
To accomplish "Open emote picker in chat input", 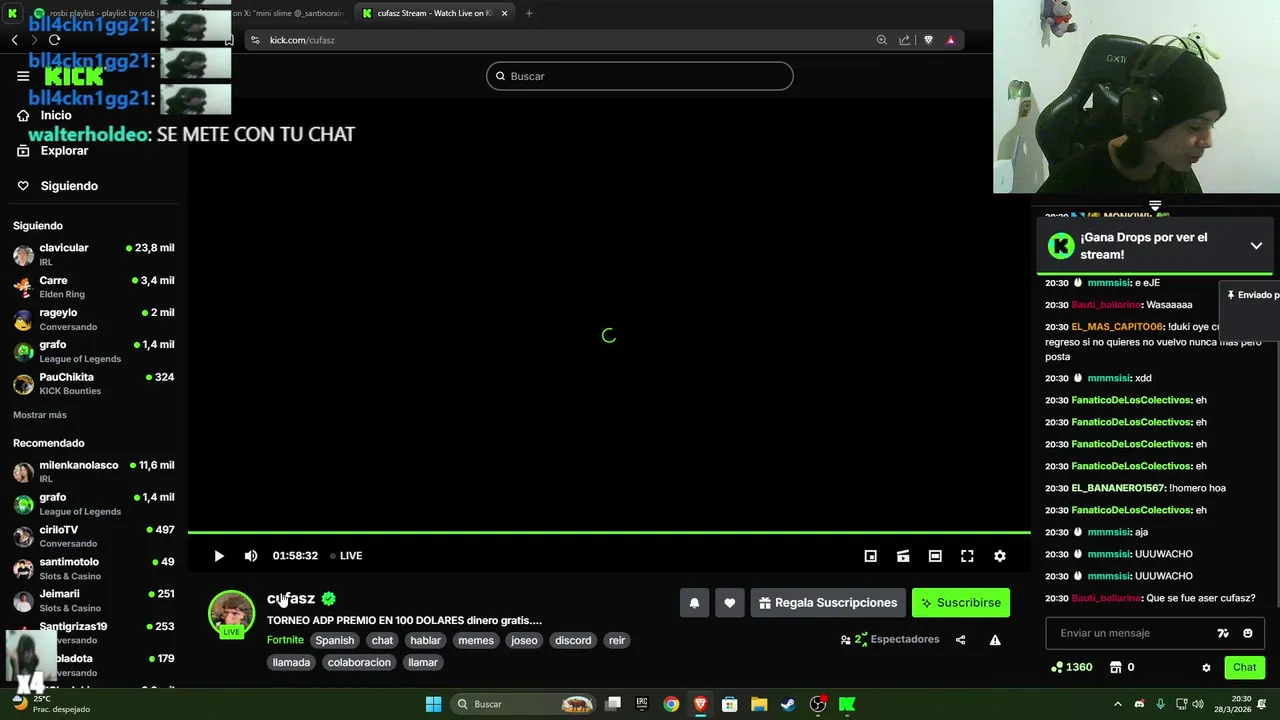I will (1247, 633).
